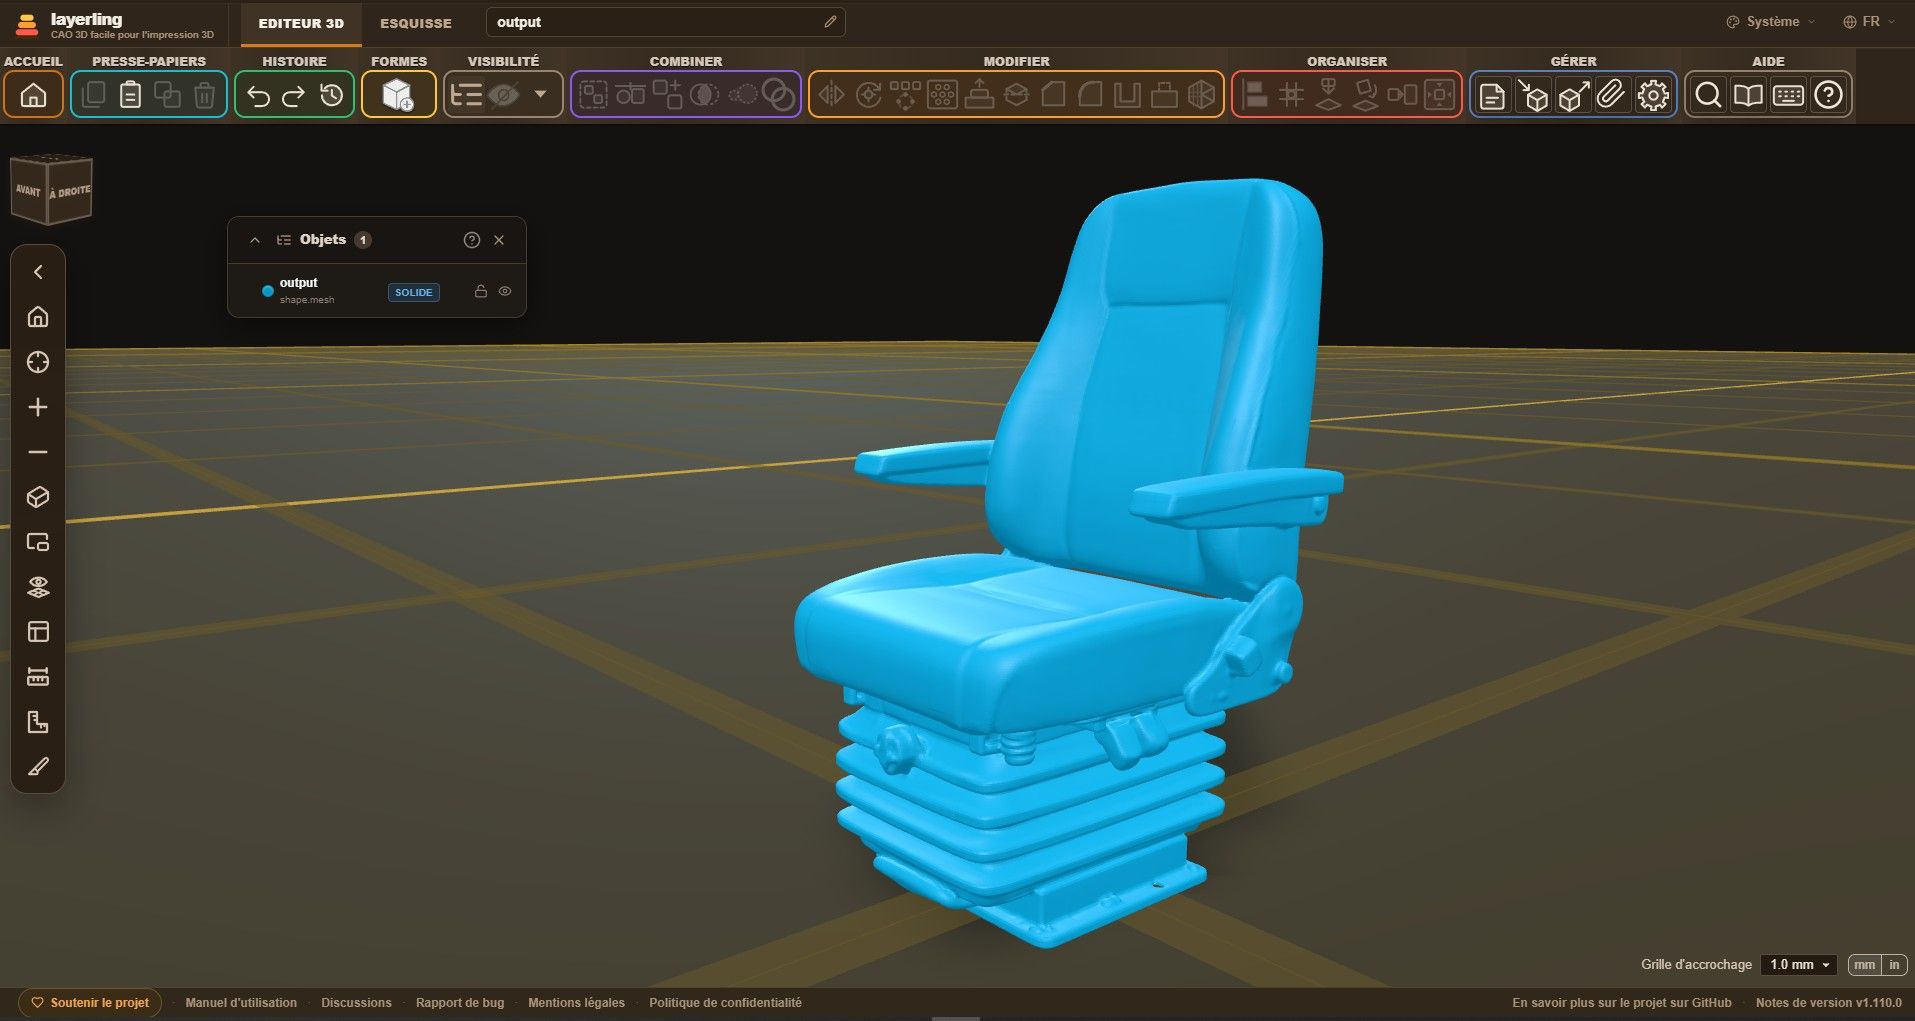1915x1021 pixels.
Task: Open new document icon in Gérer
Action: click(1492, 95)
